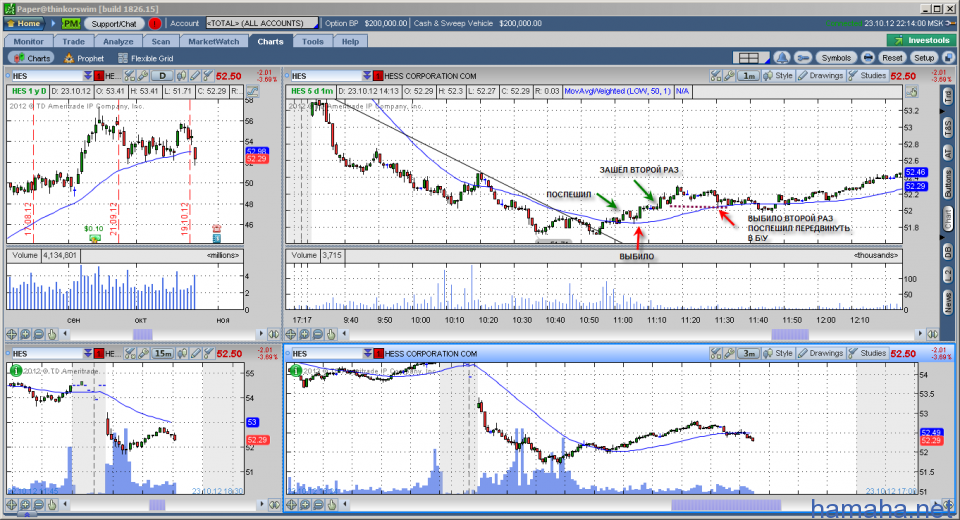
Task: Open Studies on the 1m chart
Action: click(867, 75)
